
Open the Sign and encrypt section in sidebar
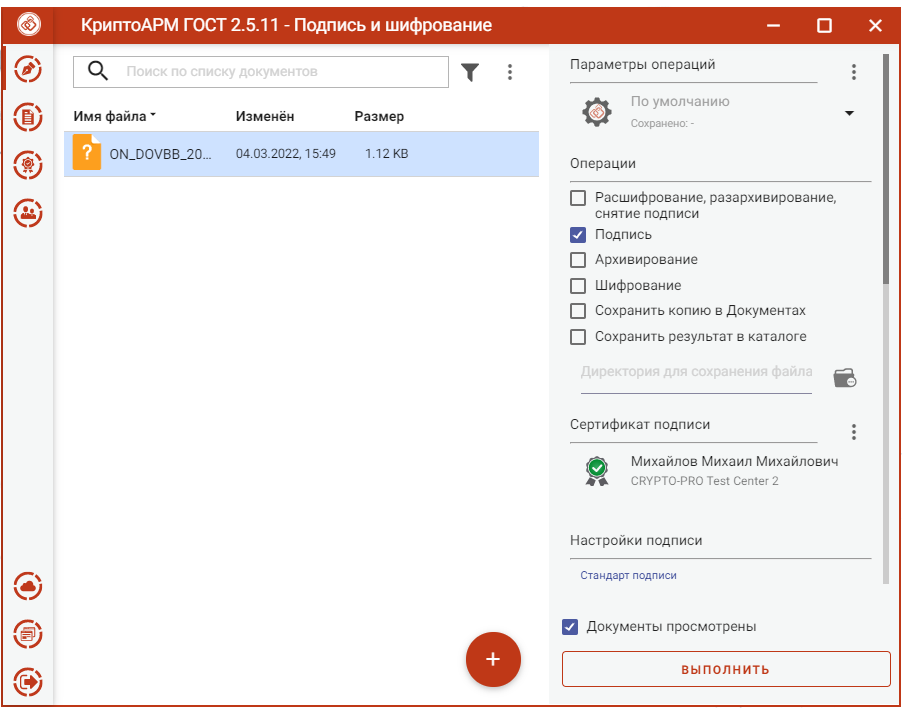tap(28, 70)
